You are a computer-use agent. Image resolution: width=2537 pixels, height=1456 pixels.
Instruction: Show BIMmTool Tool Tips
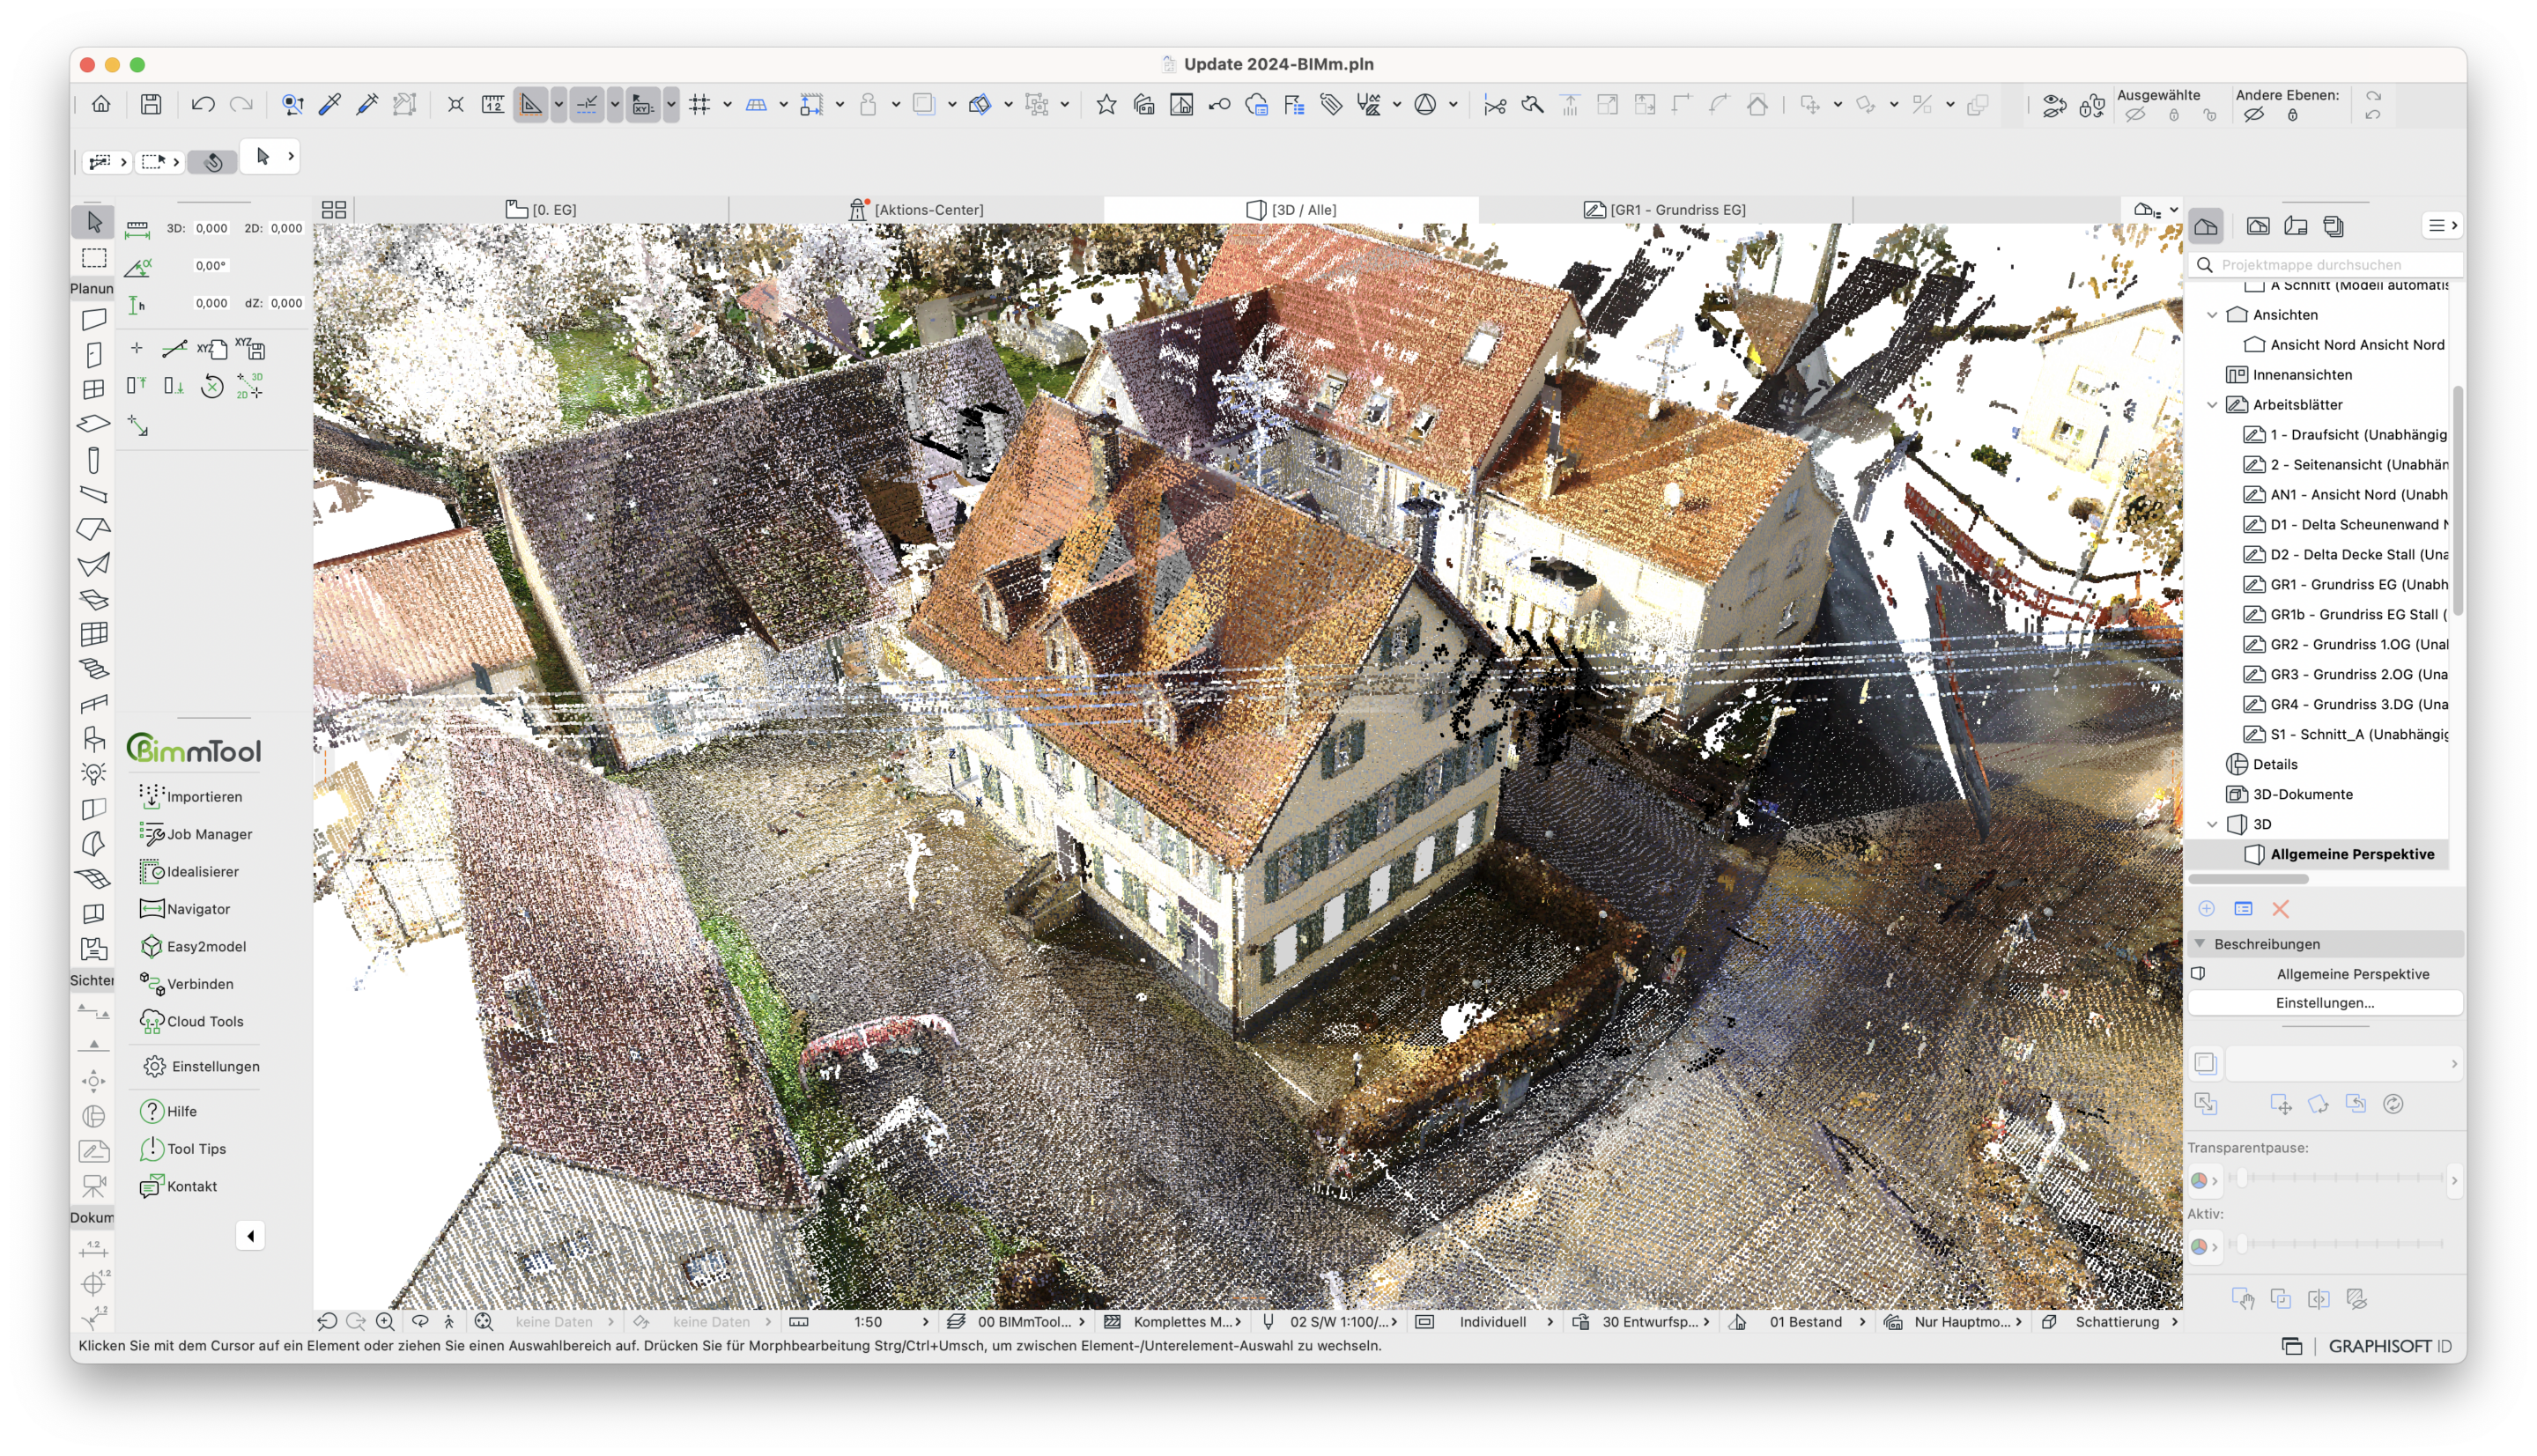click(x=183, y=1148)
